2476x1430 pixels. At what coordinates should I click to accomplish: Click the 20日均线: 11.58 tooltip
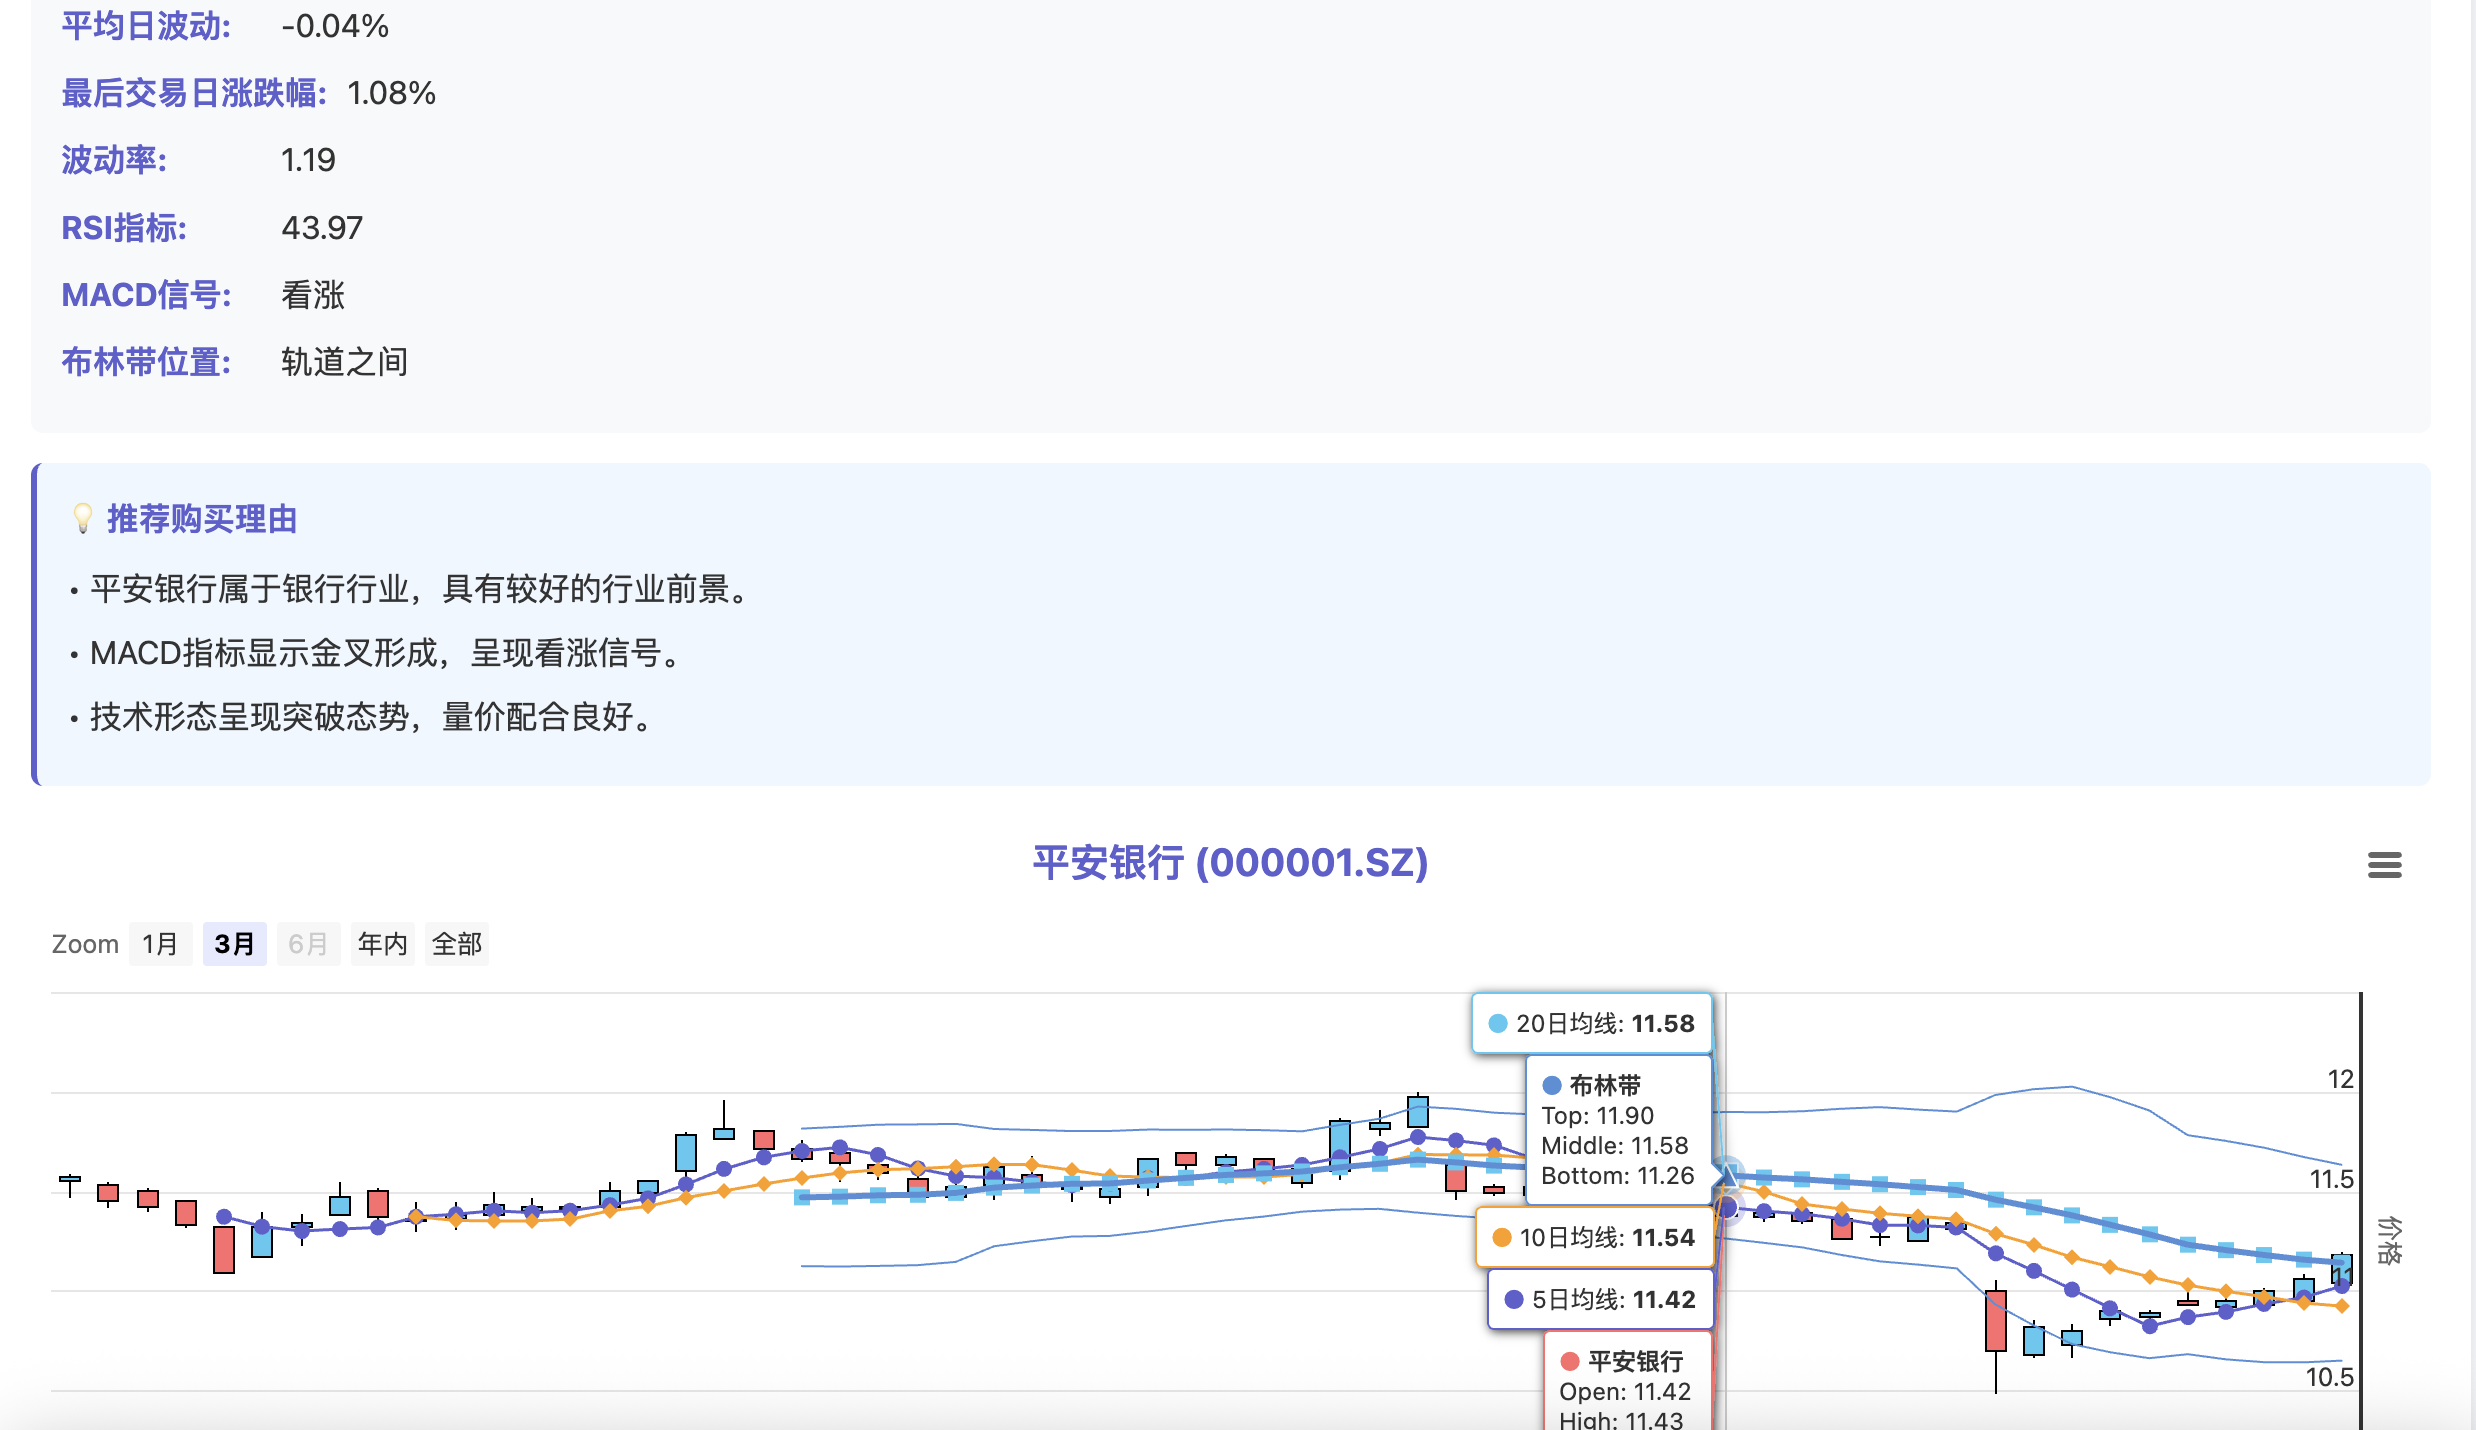click(1592, 1023)
